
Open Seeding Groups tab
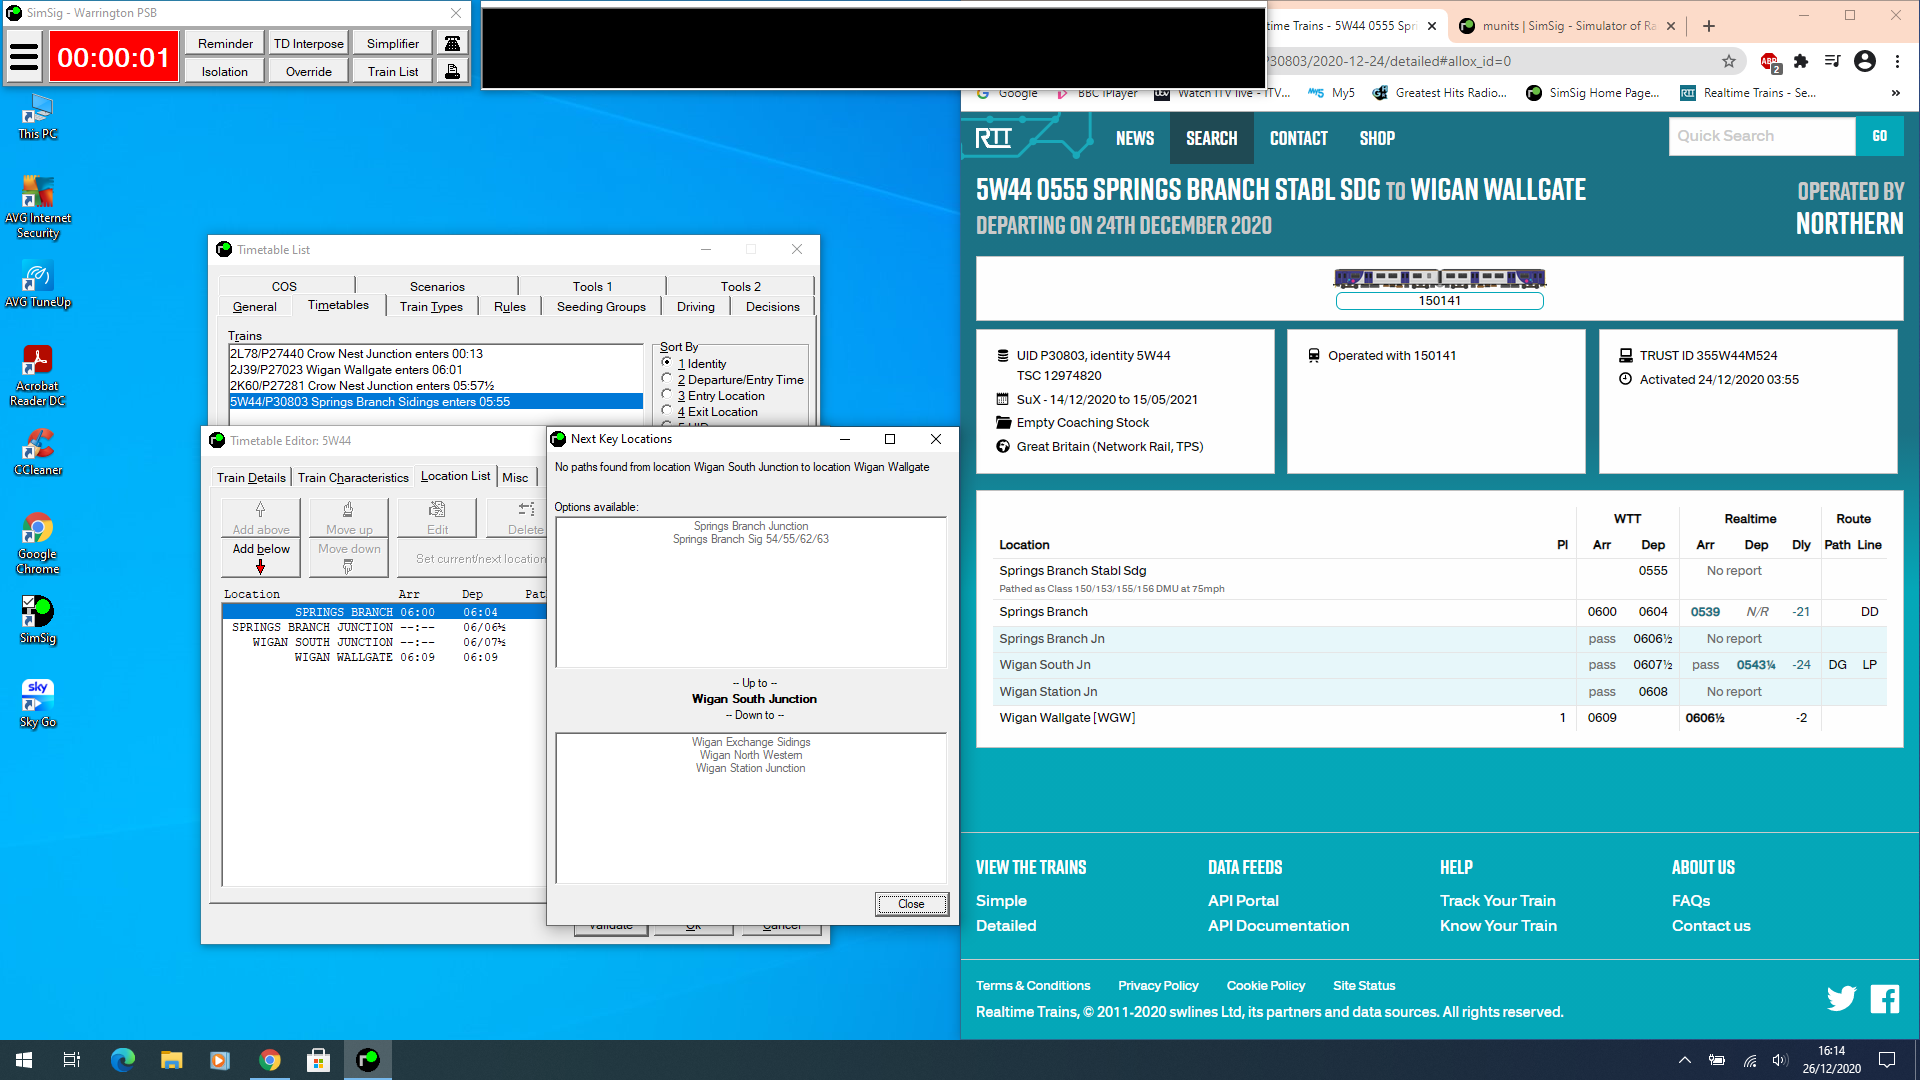point(601,307)
